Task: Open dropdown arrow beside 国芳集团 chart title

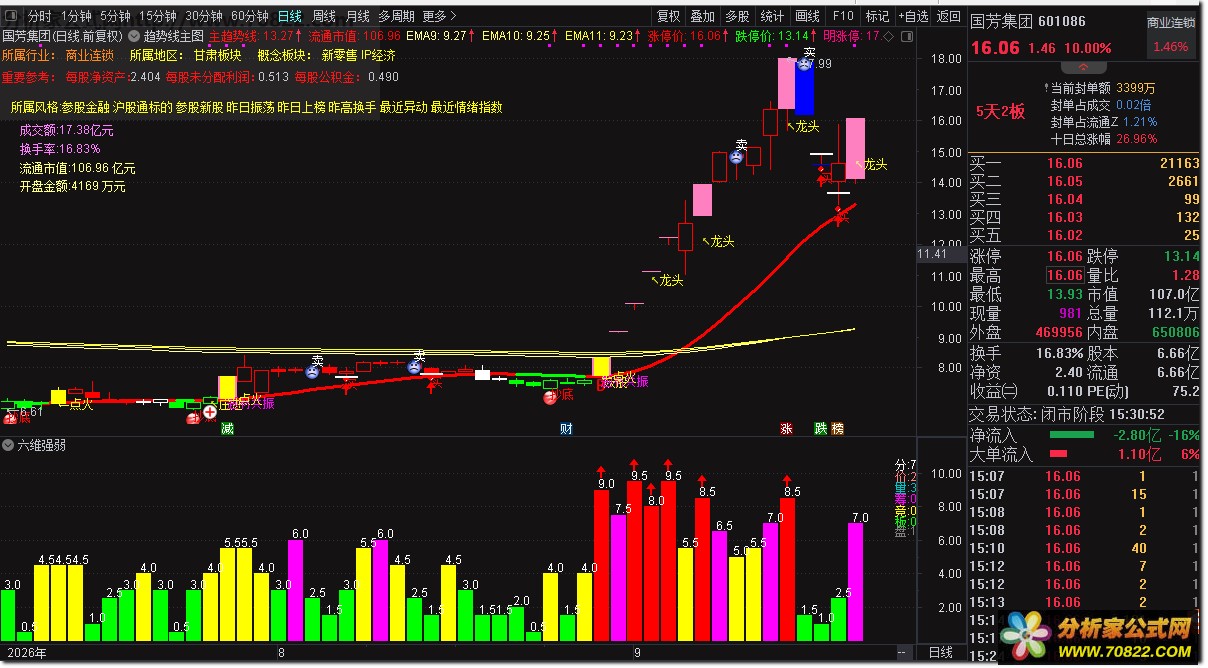Action: point(134,35)
